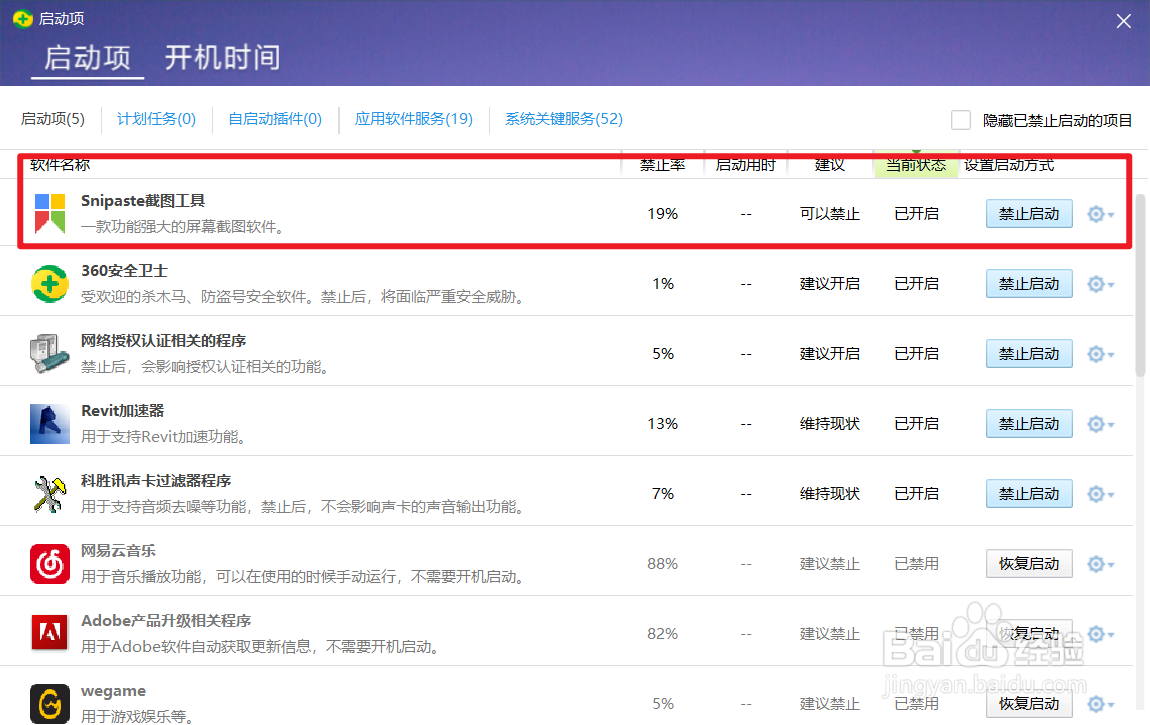Click 已禁用 status in 网易云音乐 row
Viewport: 1150px width, 725px height.
coord(916,564)
